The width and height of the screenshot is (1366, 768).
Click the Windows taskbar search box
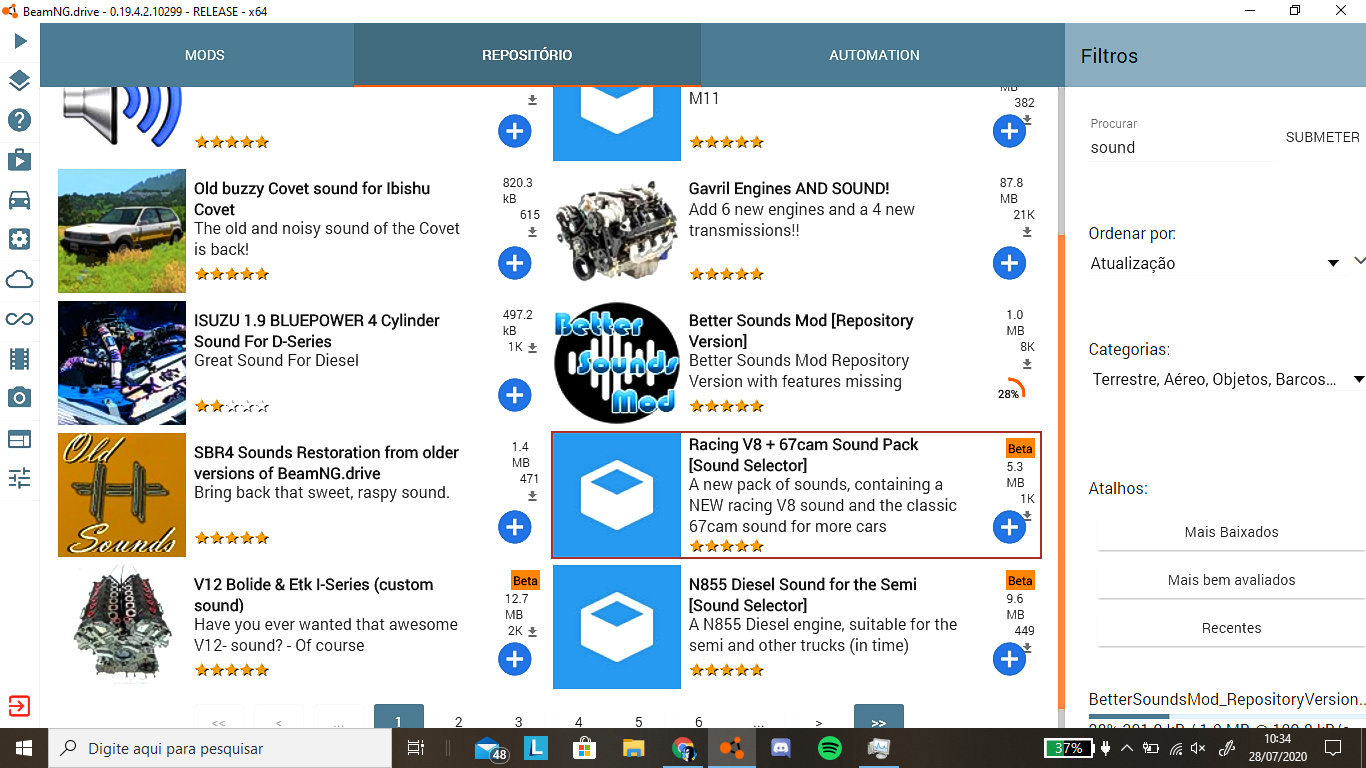[x=220, y=748]
